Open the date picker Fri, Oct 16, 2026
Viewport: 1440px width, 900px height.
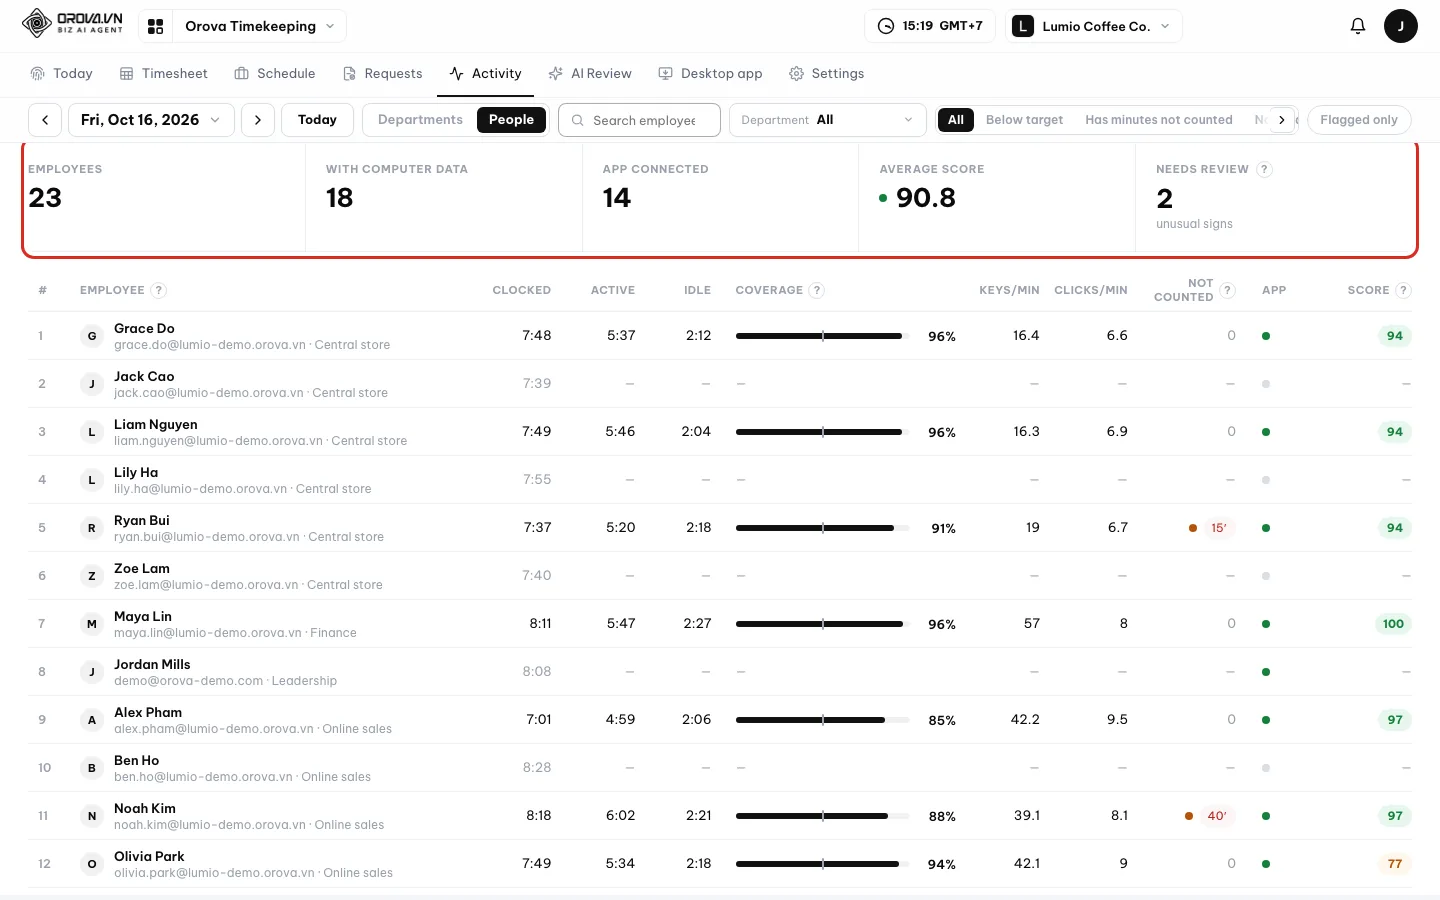151,120
